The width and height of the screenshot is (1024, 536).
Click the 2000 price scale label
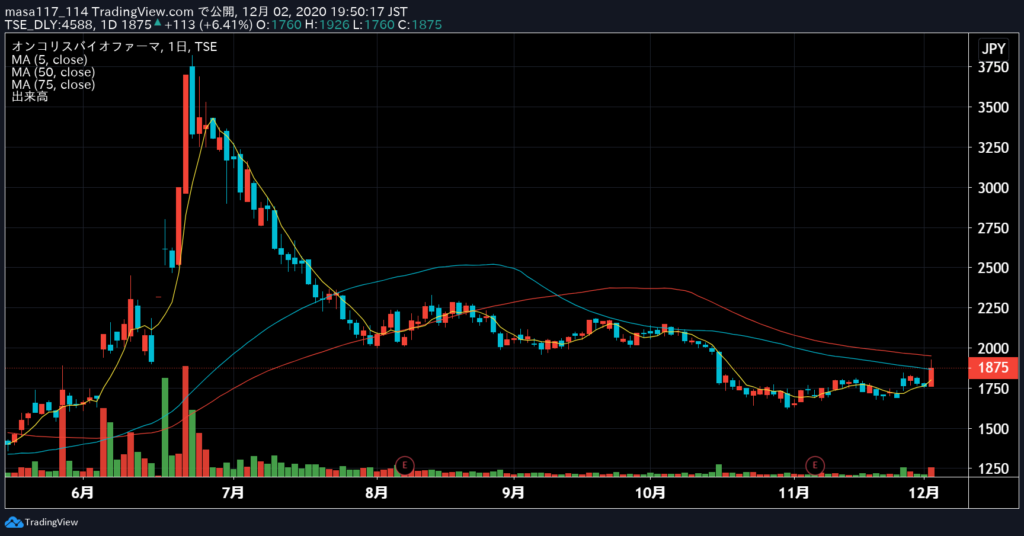(993, 348)
